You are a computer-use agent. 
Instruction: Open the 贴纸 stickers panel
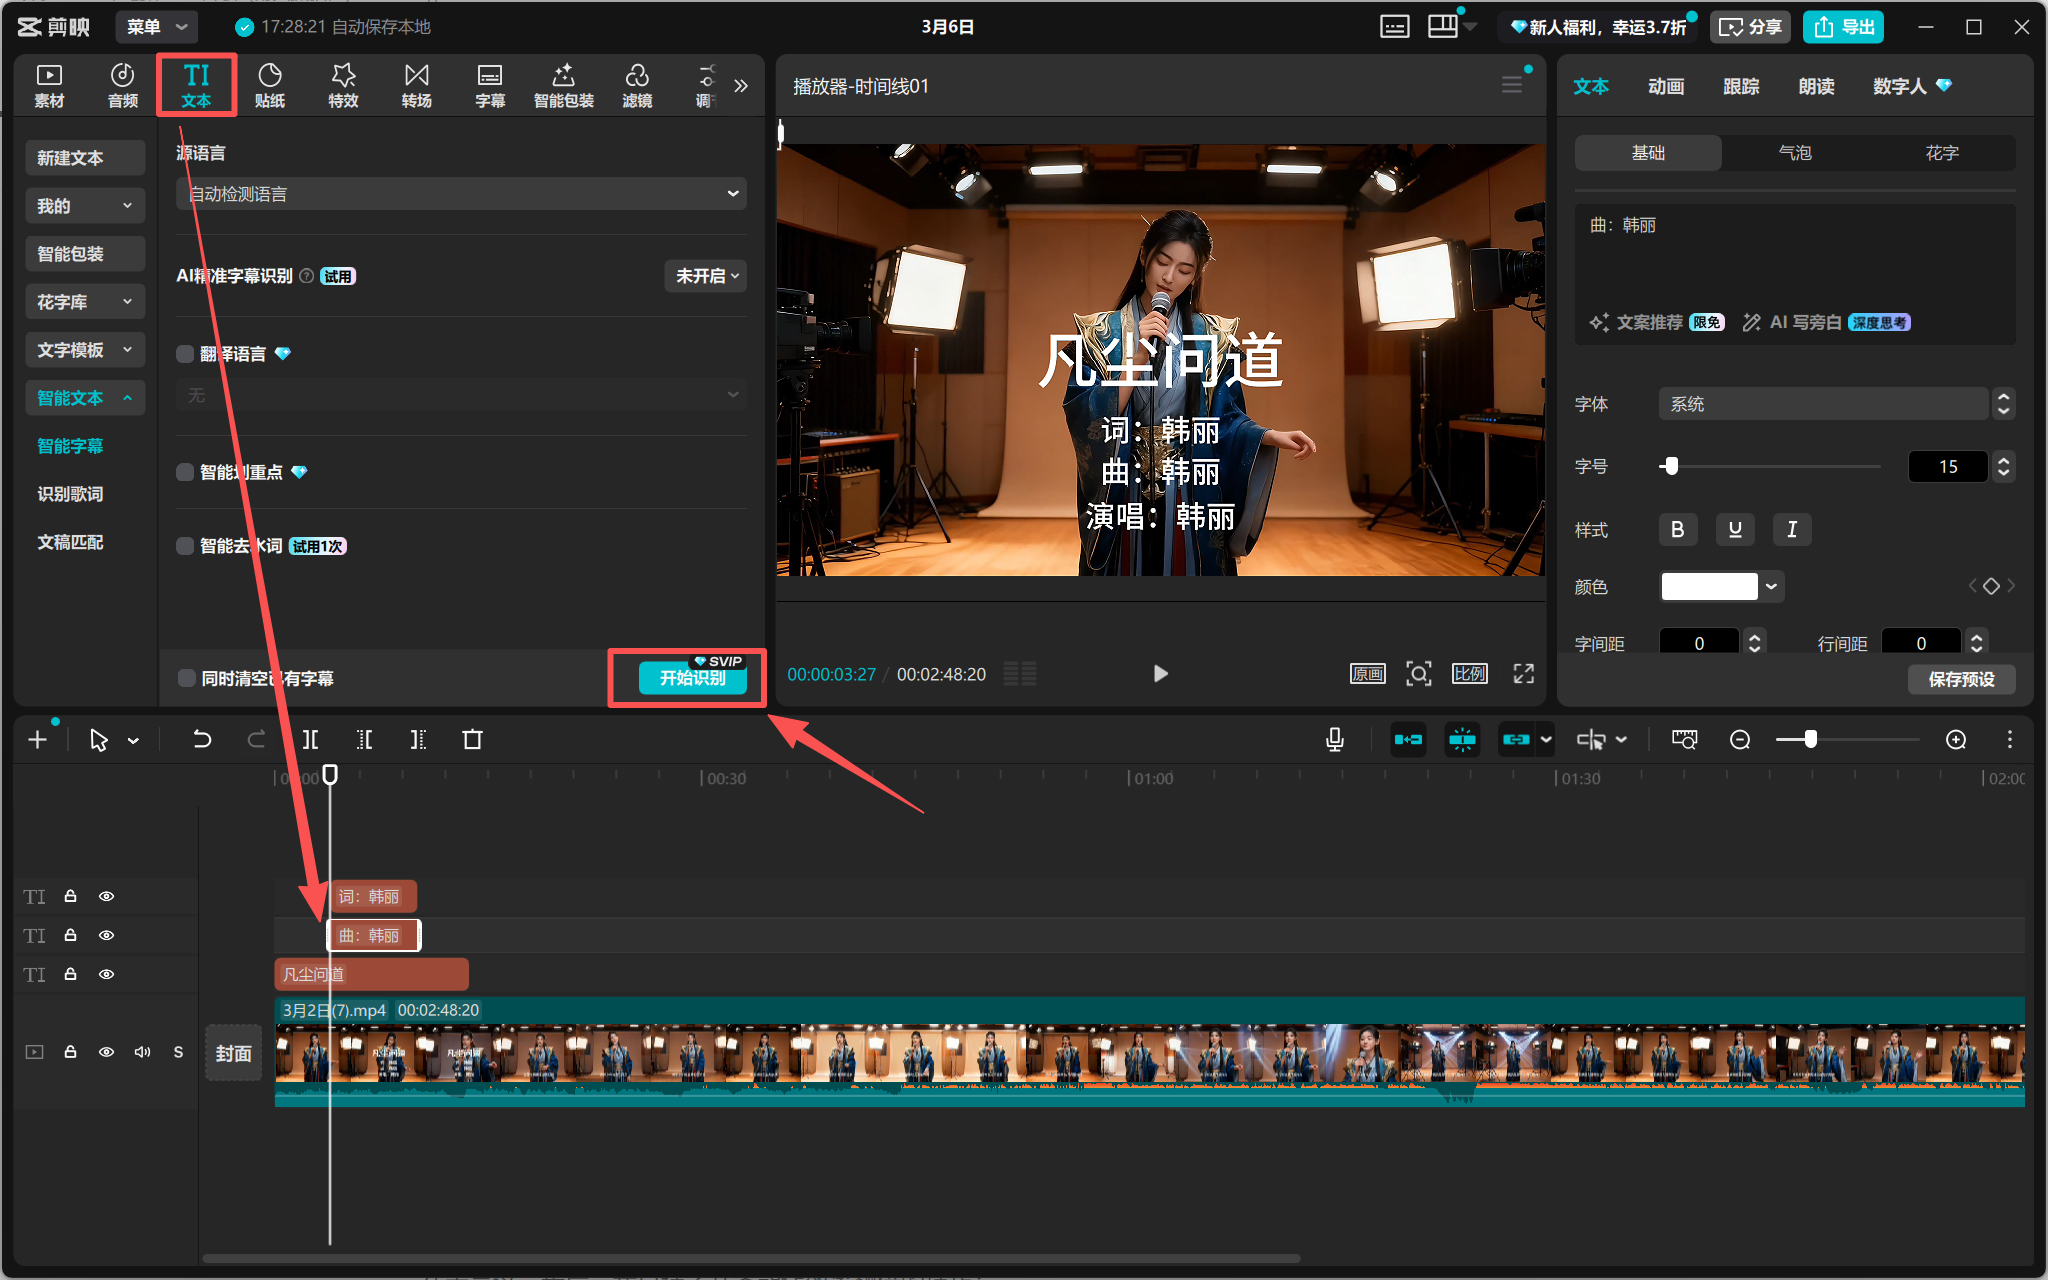click(269, 85)
